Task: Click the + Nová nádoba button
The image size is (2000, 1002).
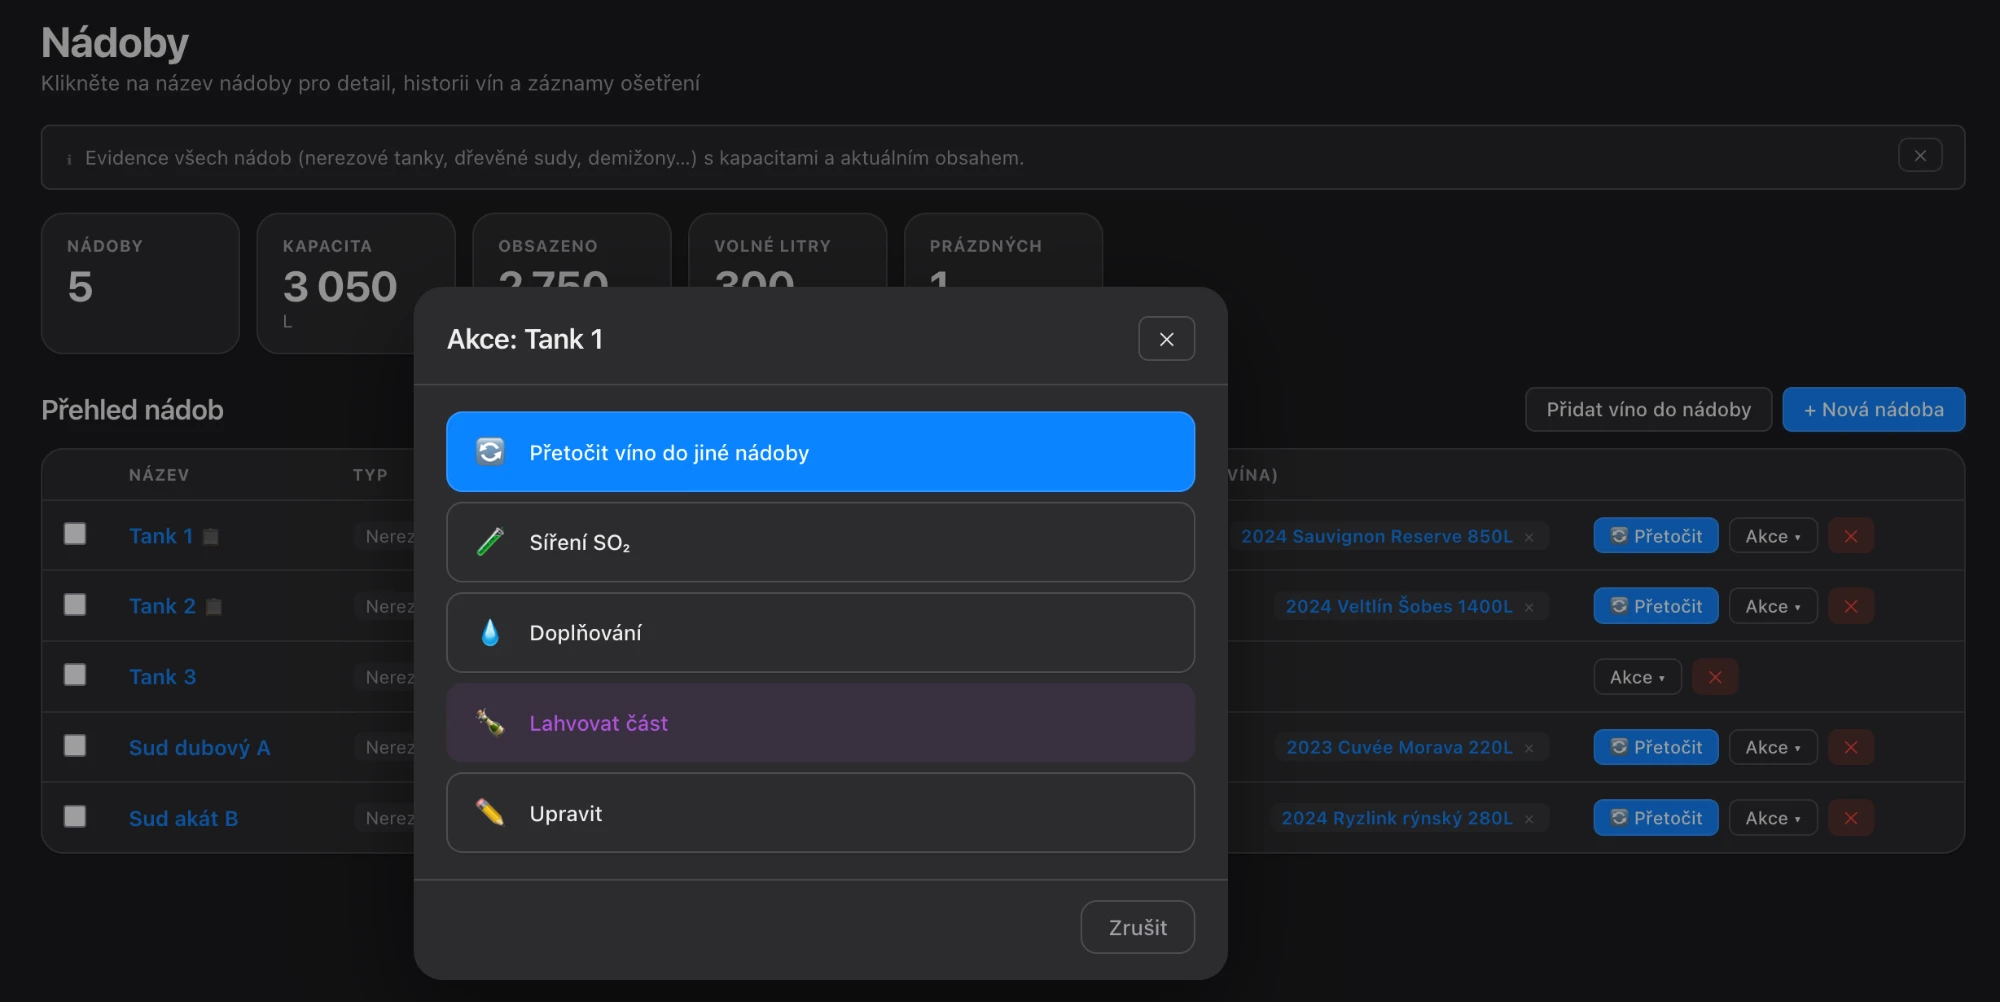Action: tap(1873, 409)
